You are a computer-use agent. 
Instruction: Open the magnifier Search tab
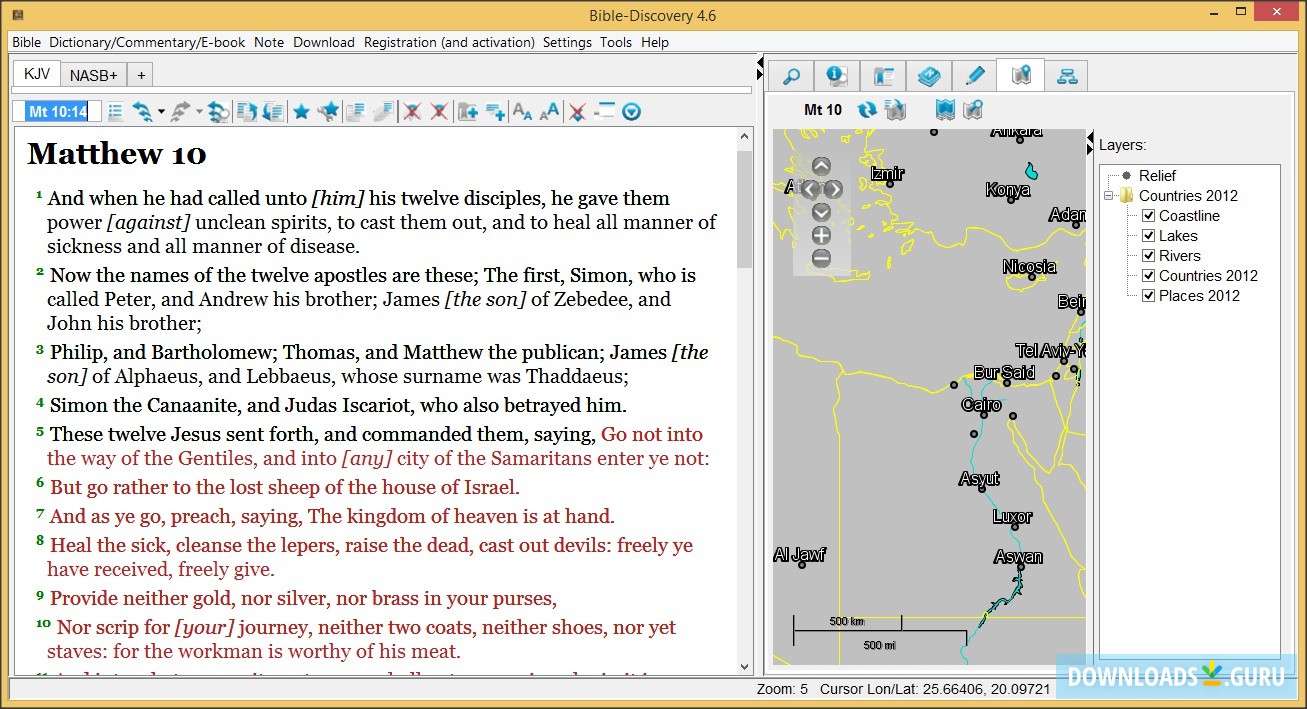(x=791, y=76)
